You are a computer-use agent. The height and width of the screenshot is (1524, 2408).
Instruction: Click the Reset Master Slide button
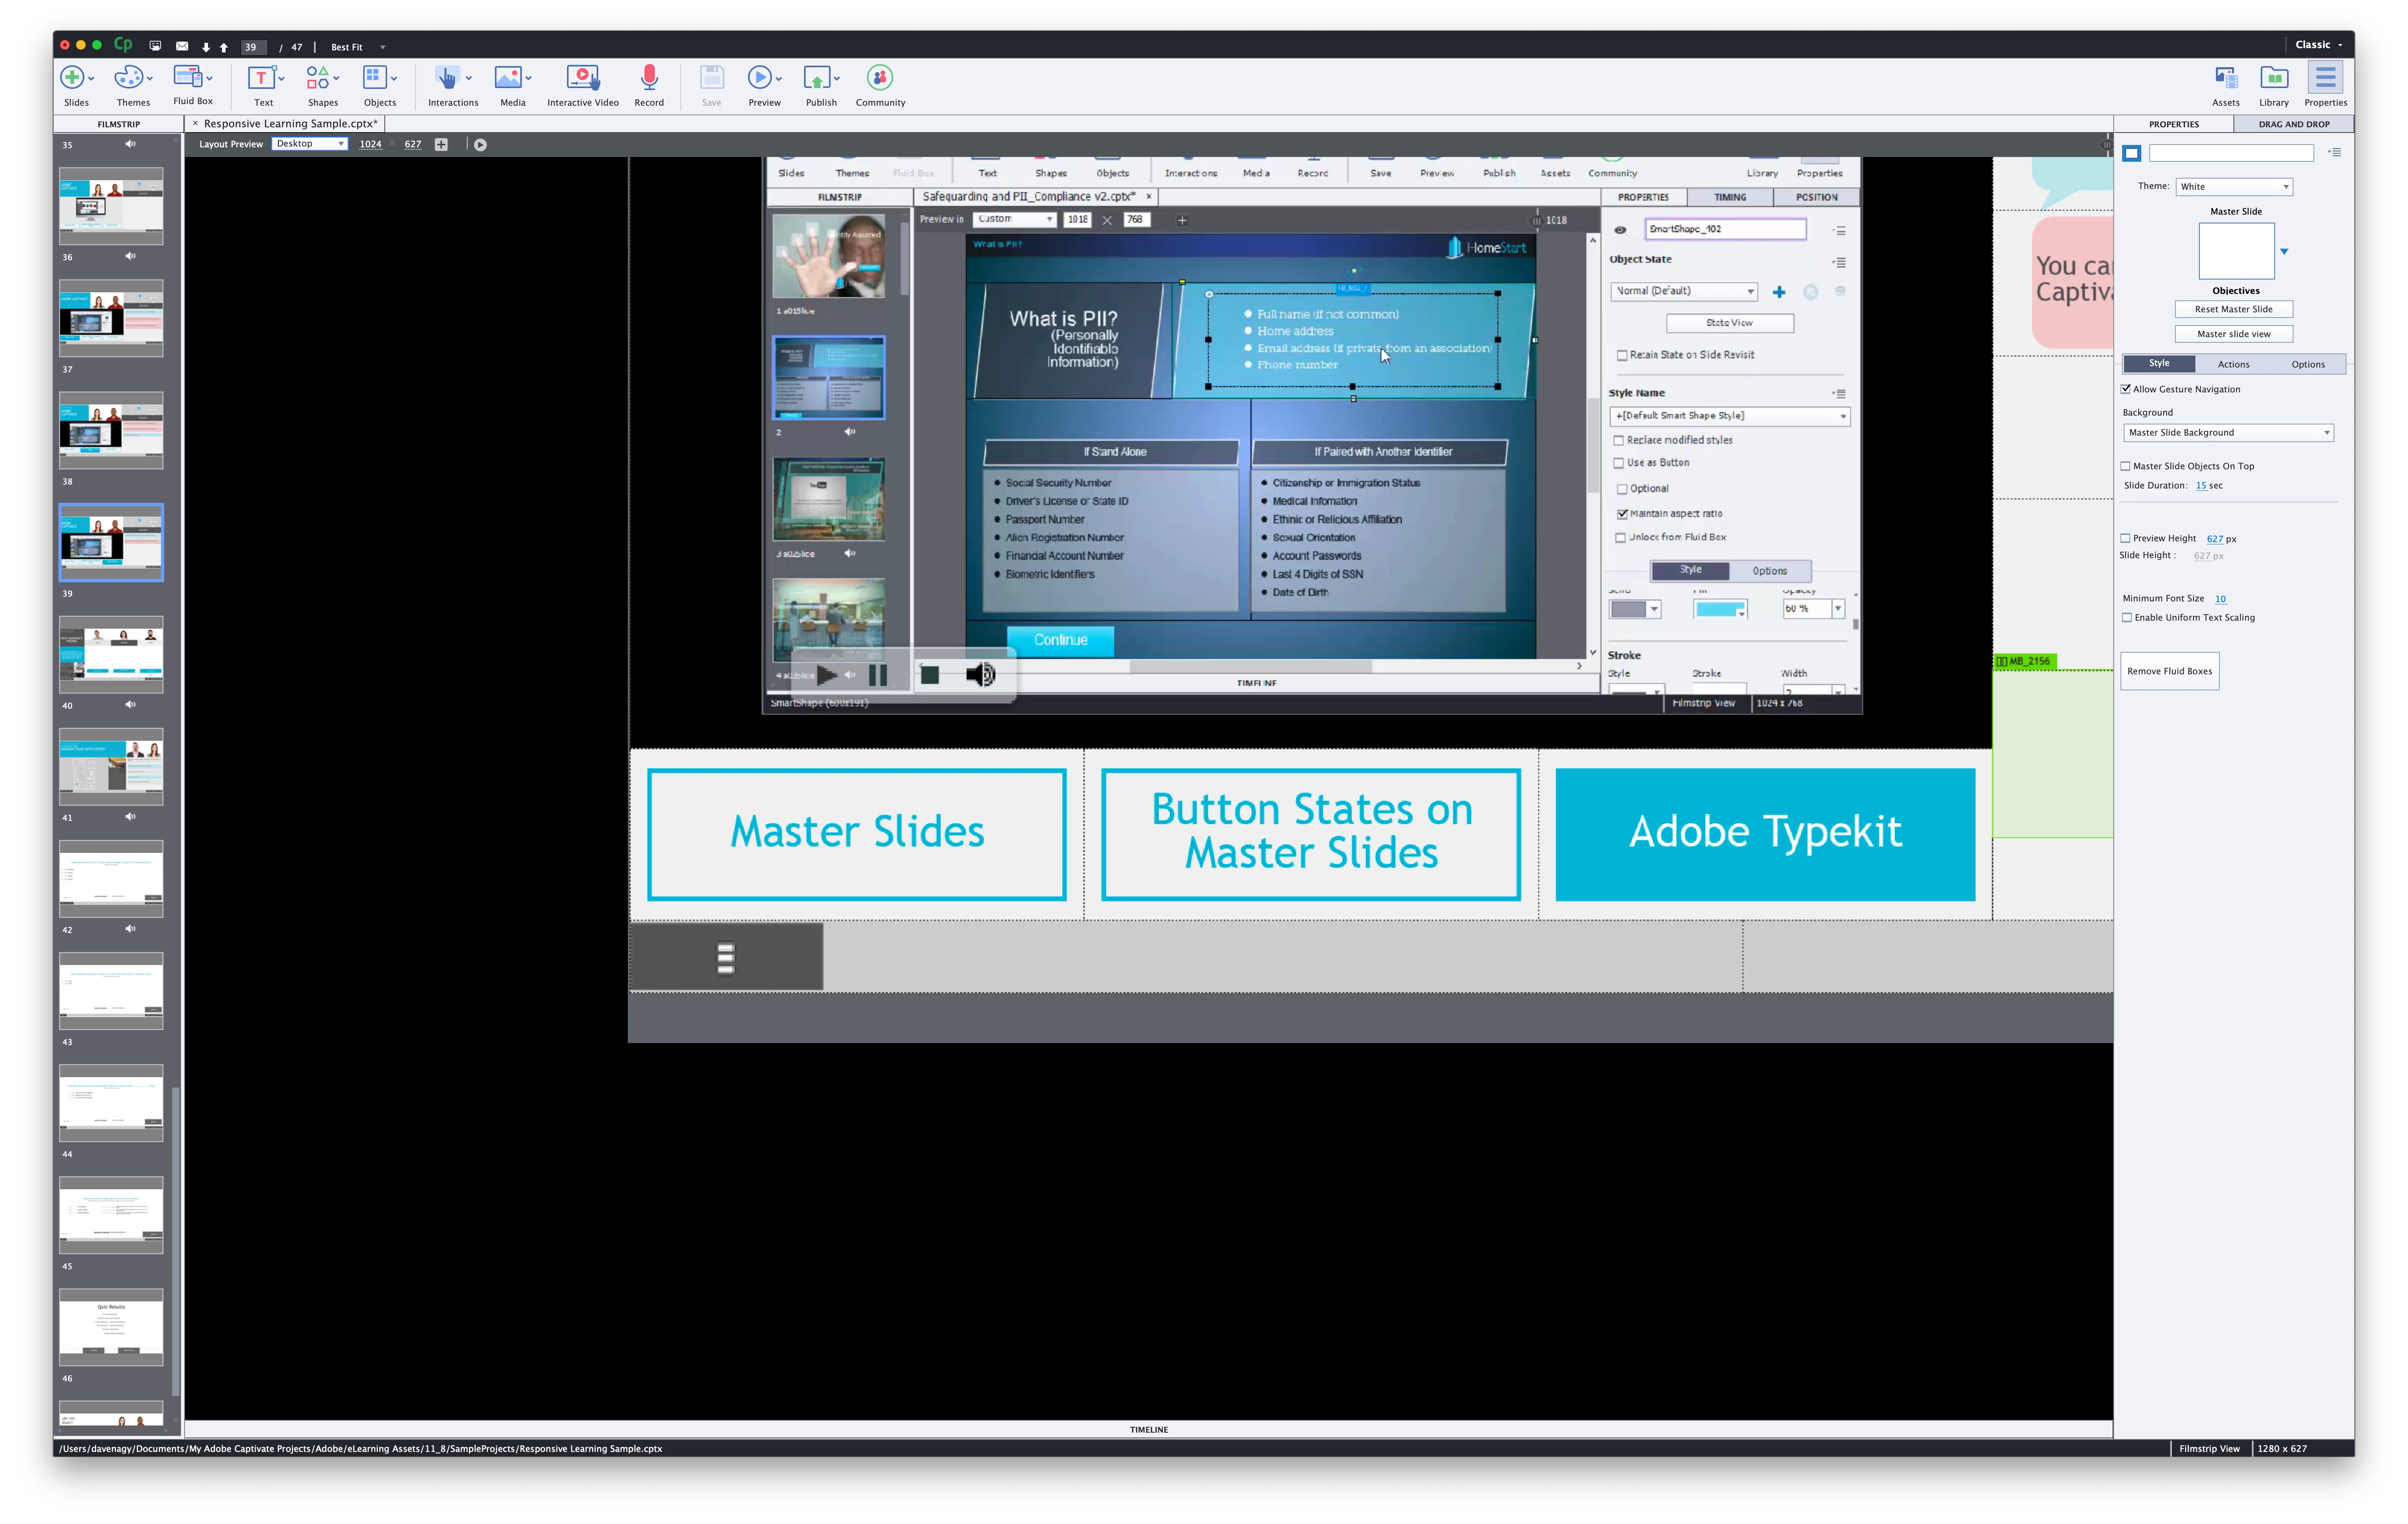[2233, 309]
